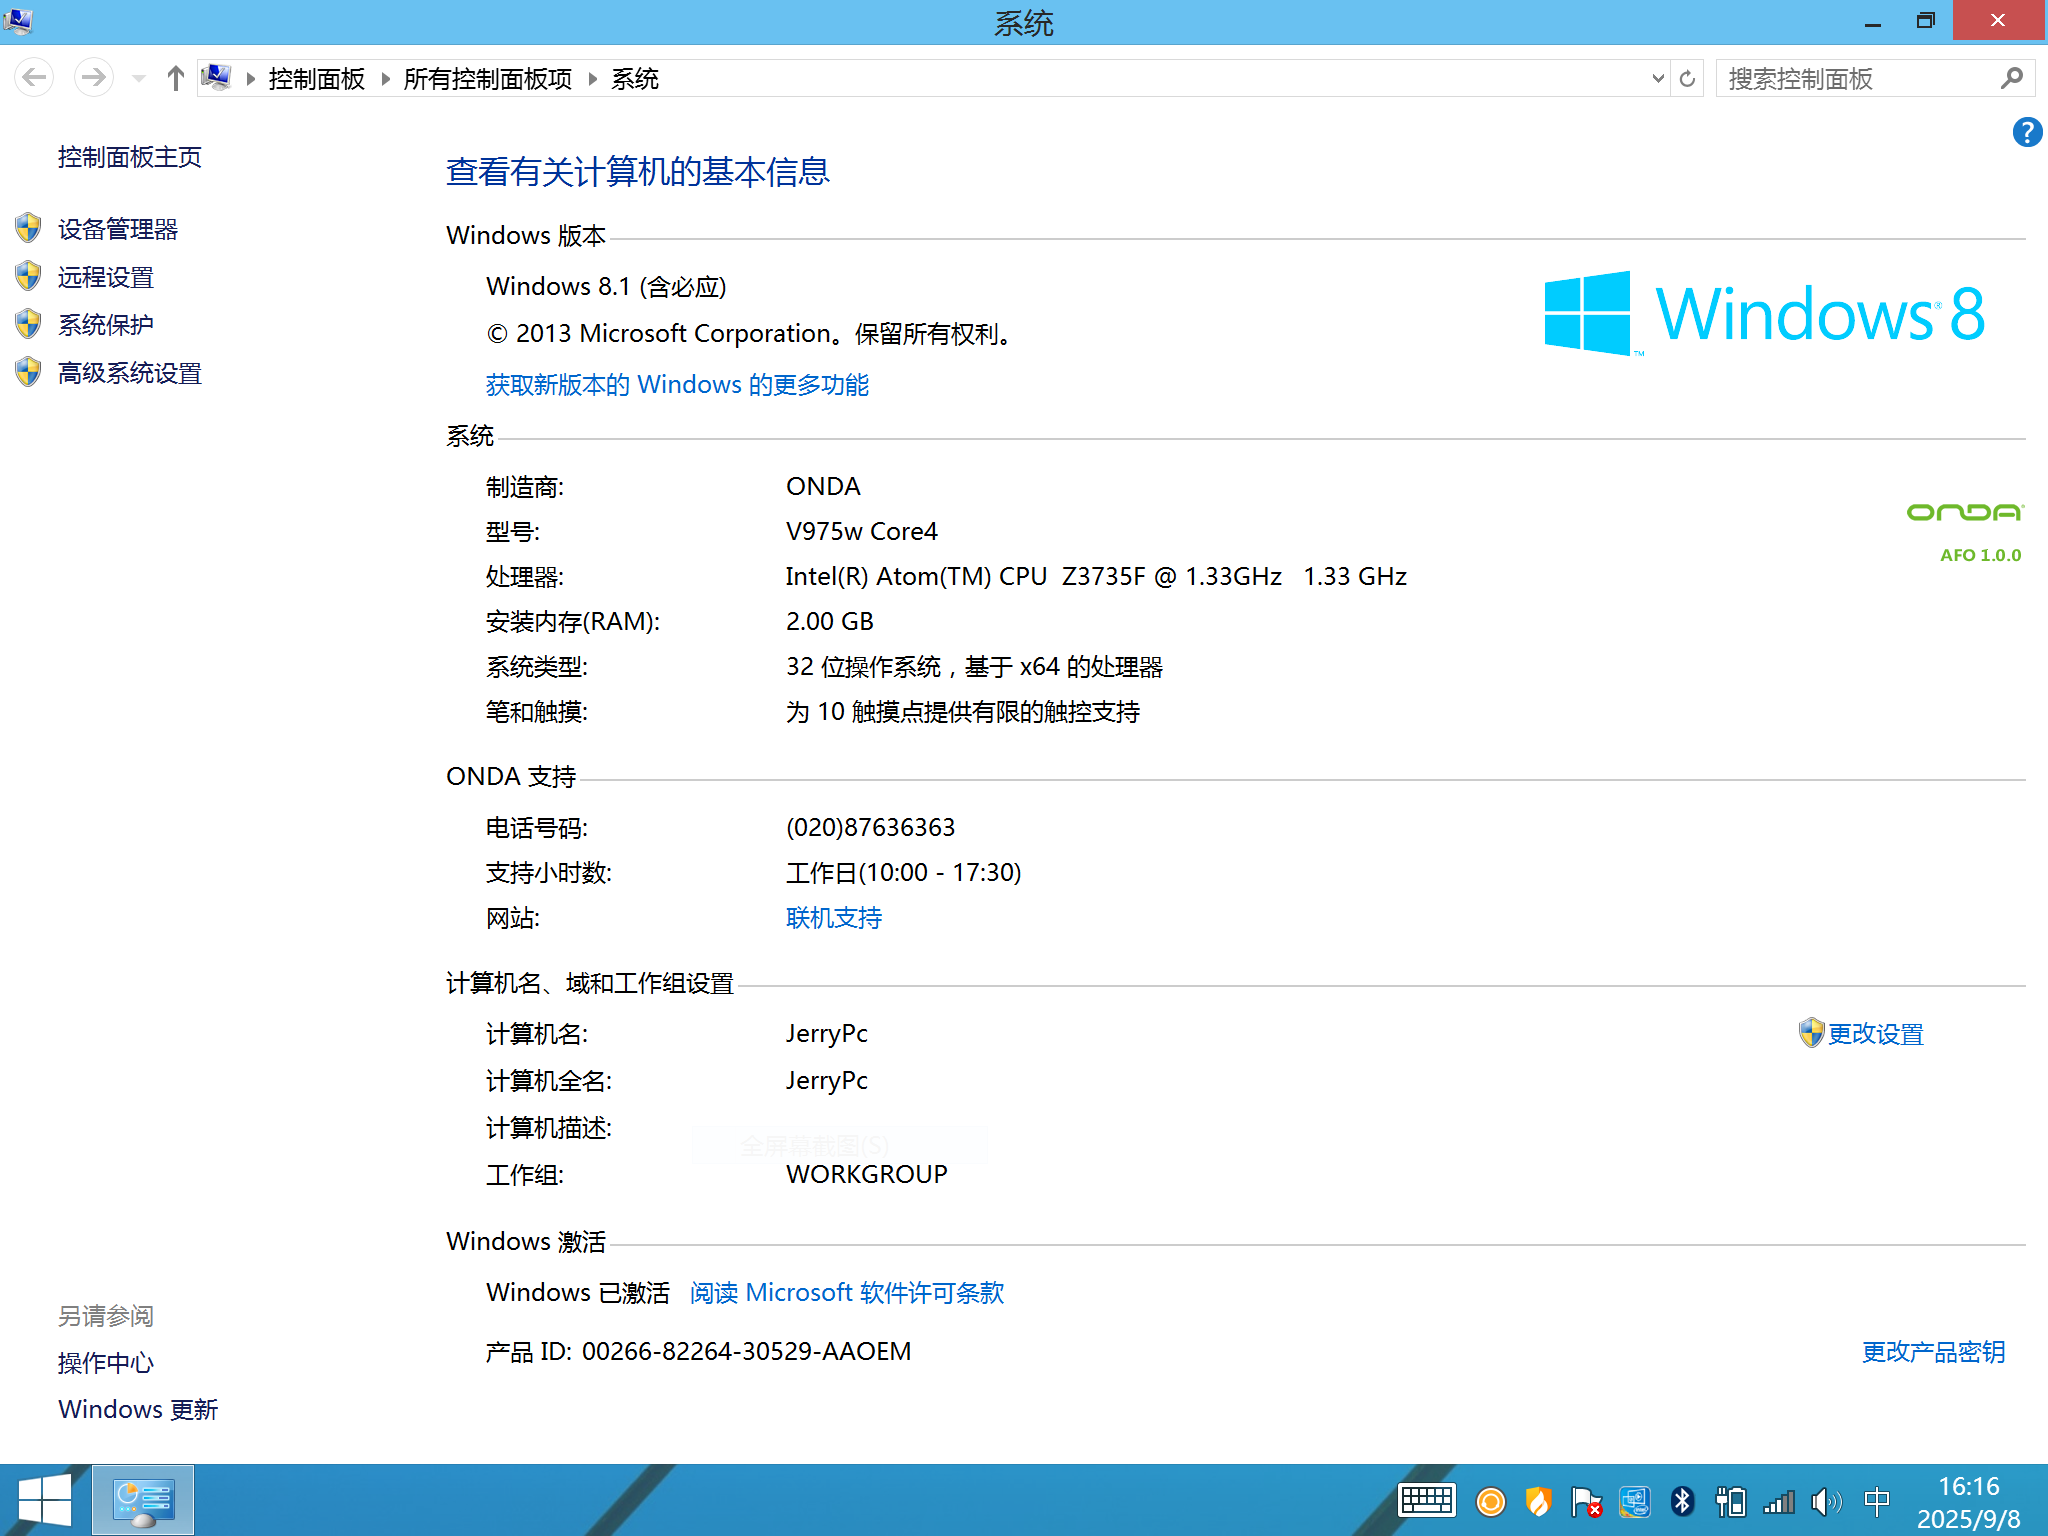
Task: Click shield icon beside 高级系统设置
Action: pos(28,372)
